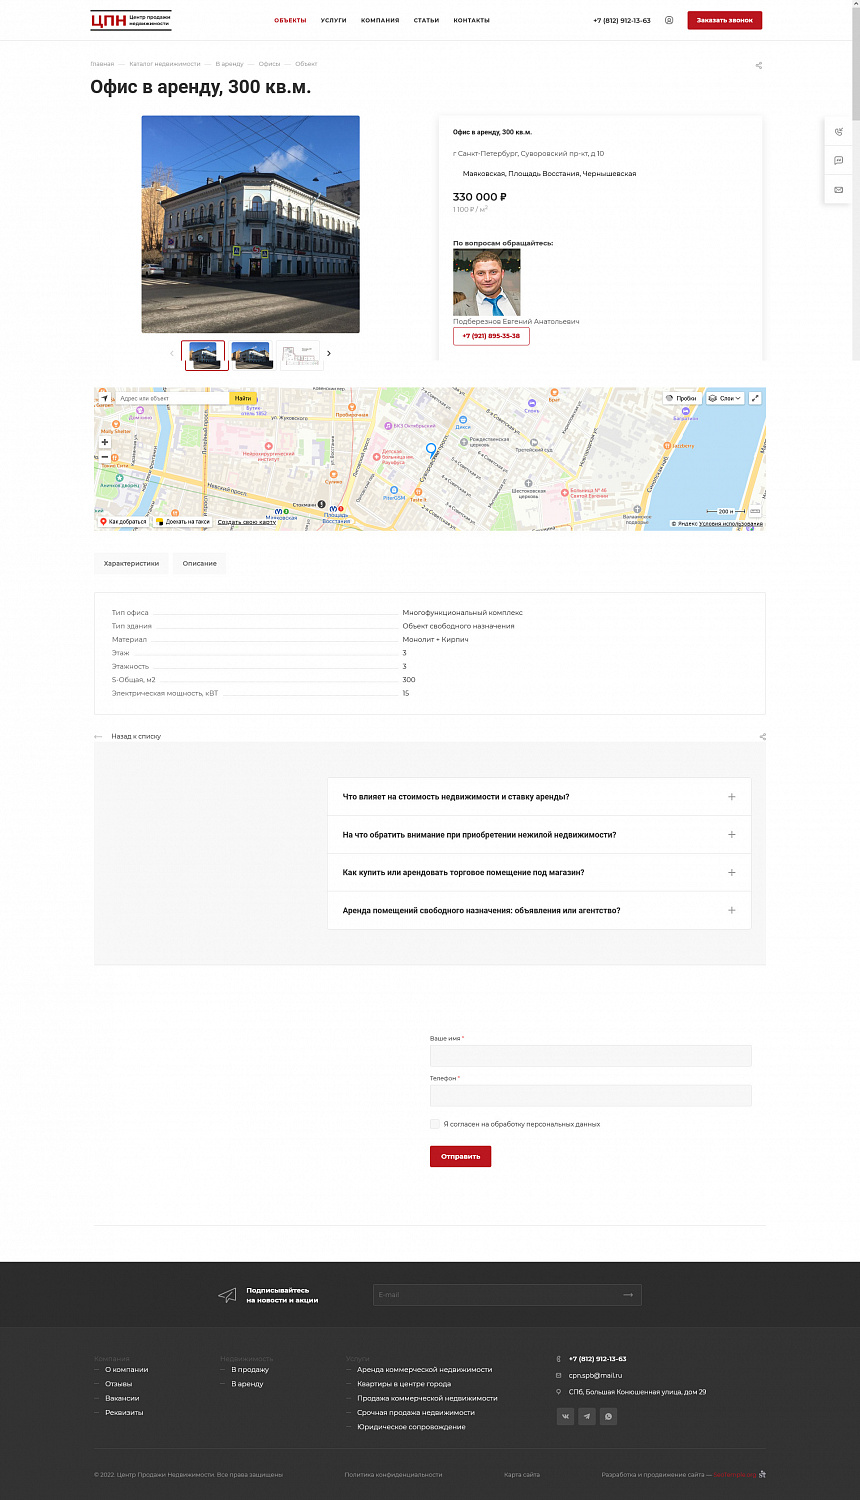The height and width of the screenshot is (1500, 860).
Task: Click Найти map search button
Action: click(x=243, y=398)
